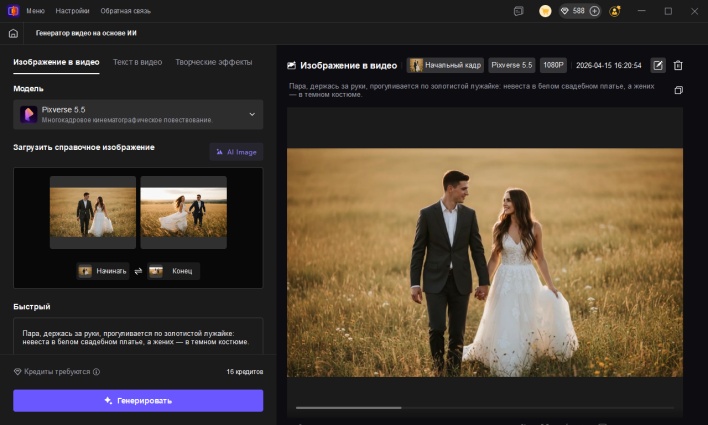Click the yellow shopping cart icon

click(x=545, y=11)
